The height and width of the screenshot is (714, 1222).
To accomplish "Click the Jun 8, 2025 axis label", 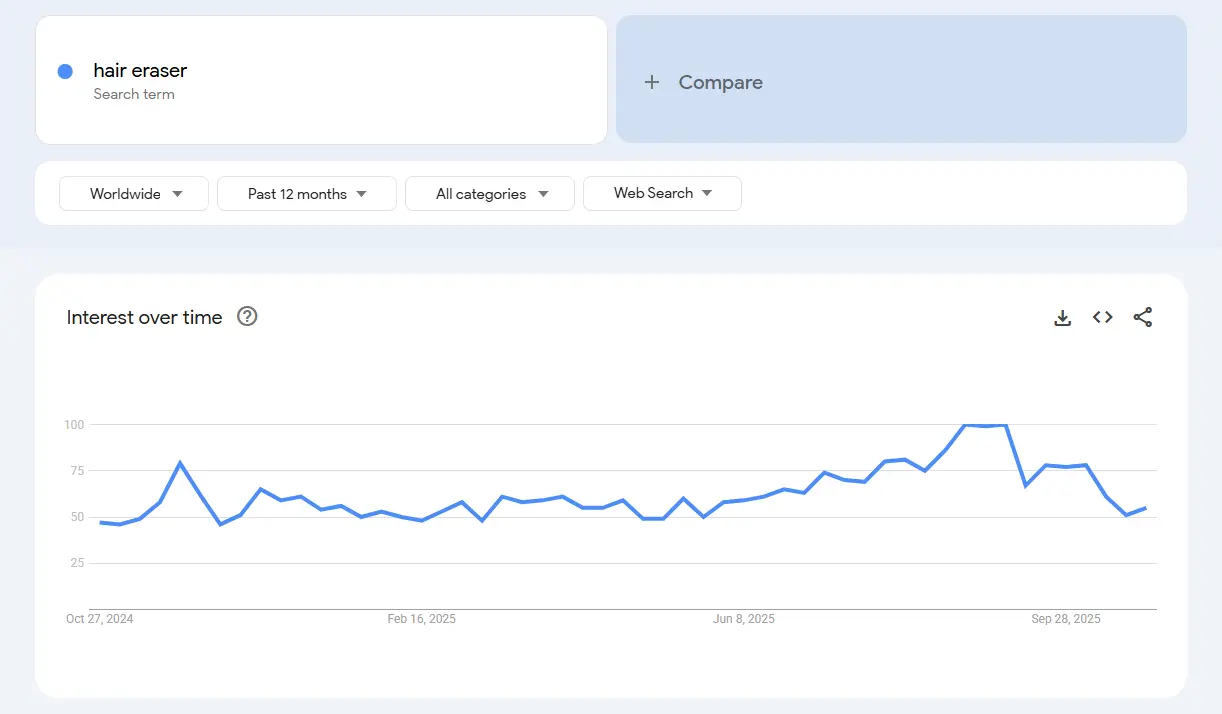I will tap(743, 619).
